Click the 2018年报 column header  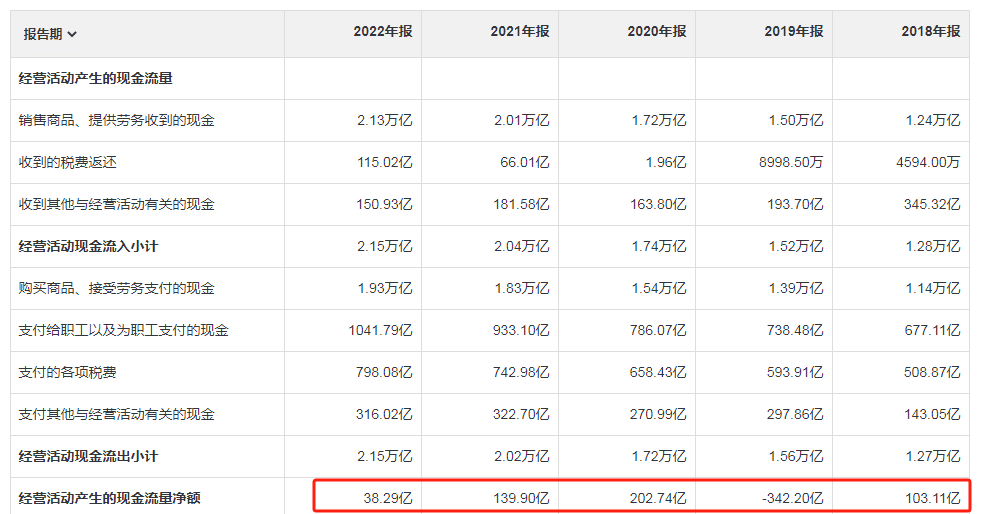(x=930, y=32)
